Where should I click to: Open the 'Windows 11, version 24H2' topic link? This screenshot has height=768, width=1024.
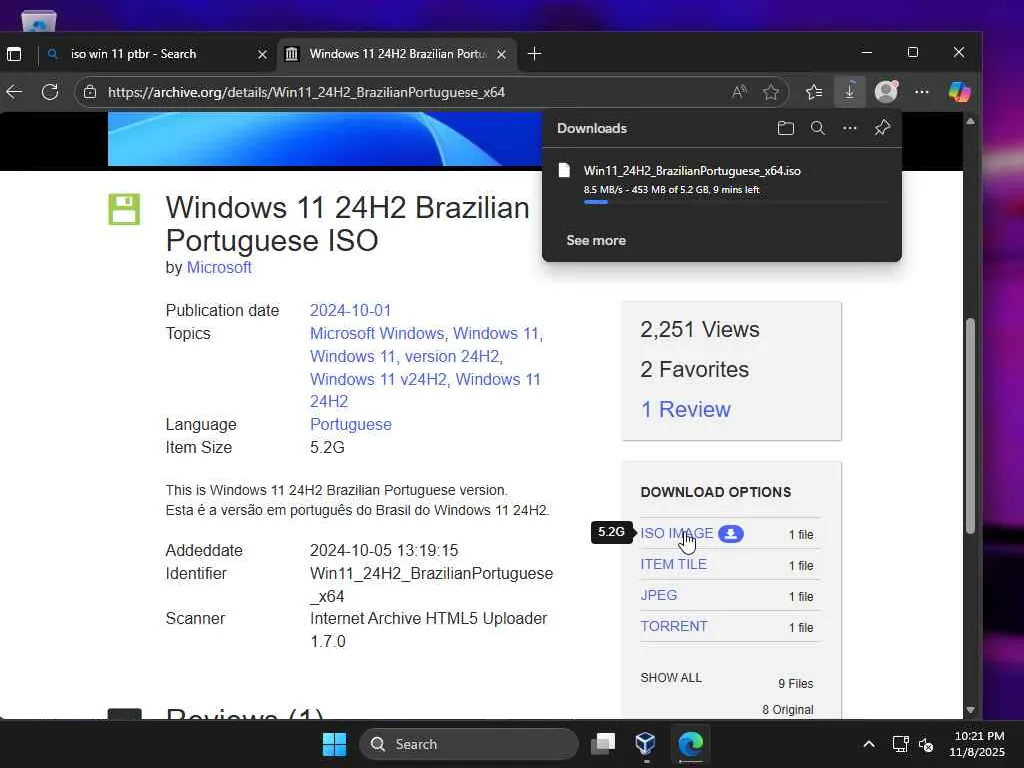(405, 356)
